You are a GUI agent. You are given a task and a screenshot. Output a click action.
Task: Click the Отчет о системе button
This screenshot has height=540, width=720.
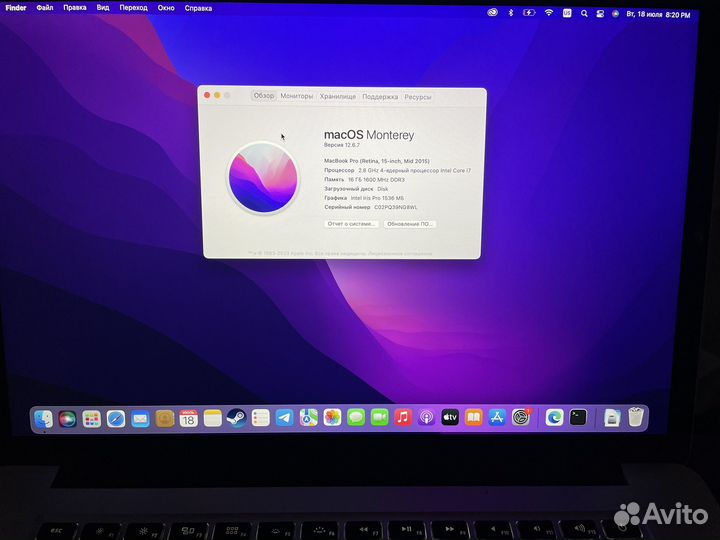pos(351,224)
